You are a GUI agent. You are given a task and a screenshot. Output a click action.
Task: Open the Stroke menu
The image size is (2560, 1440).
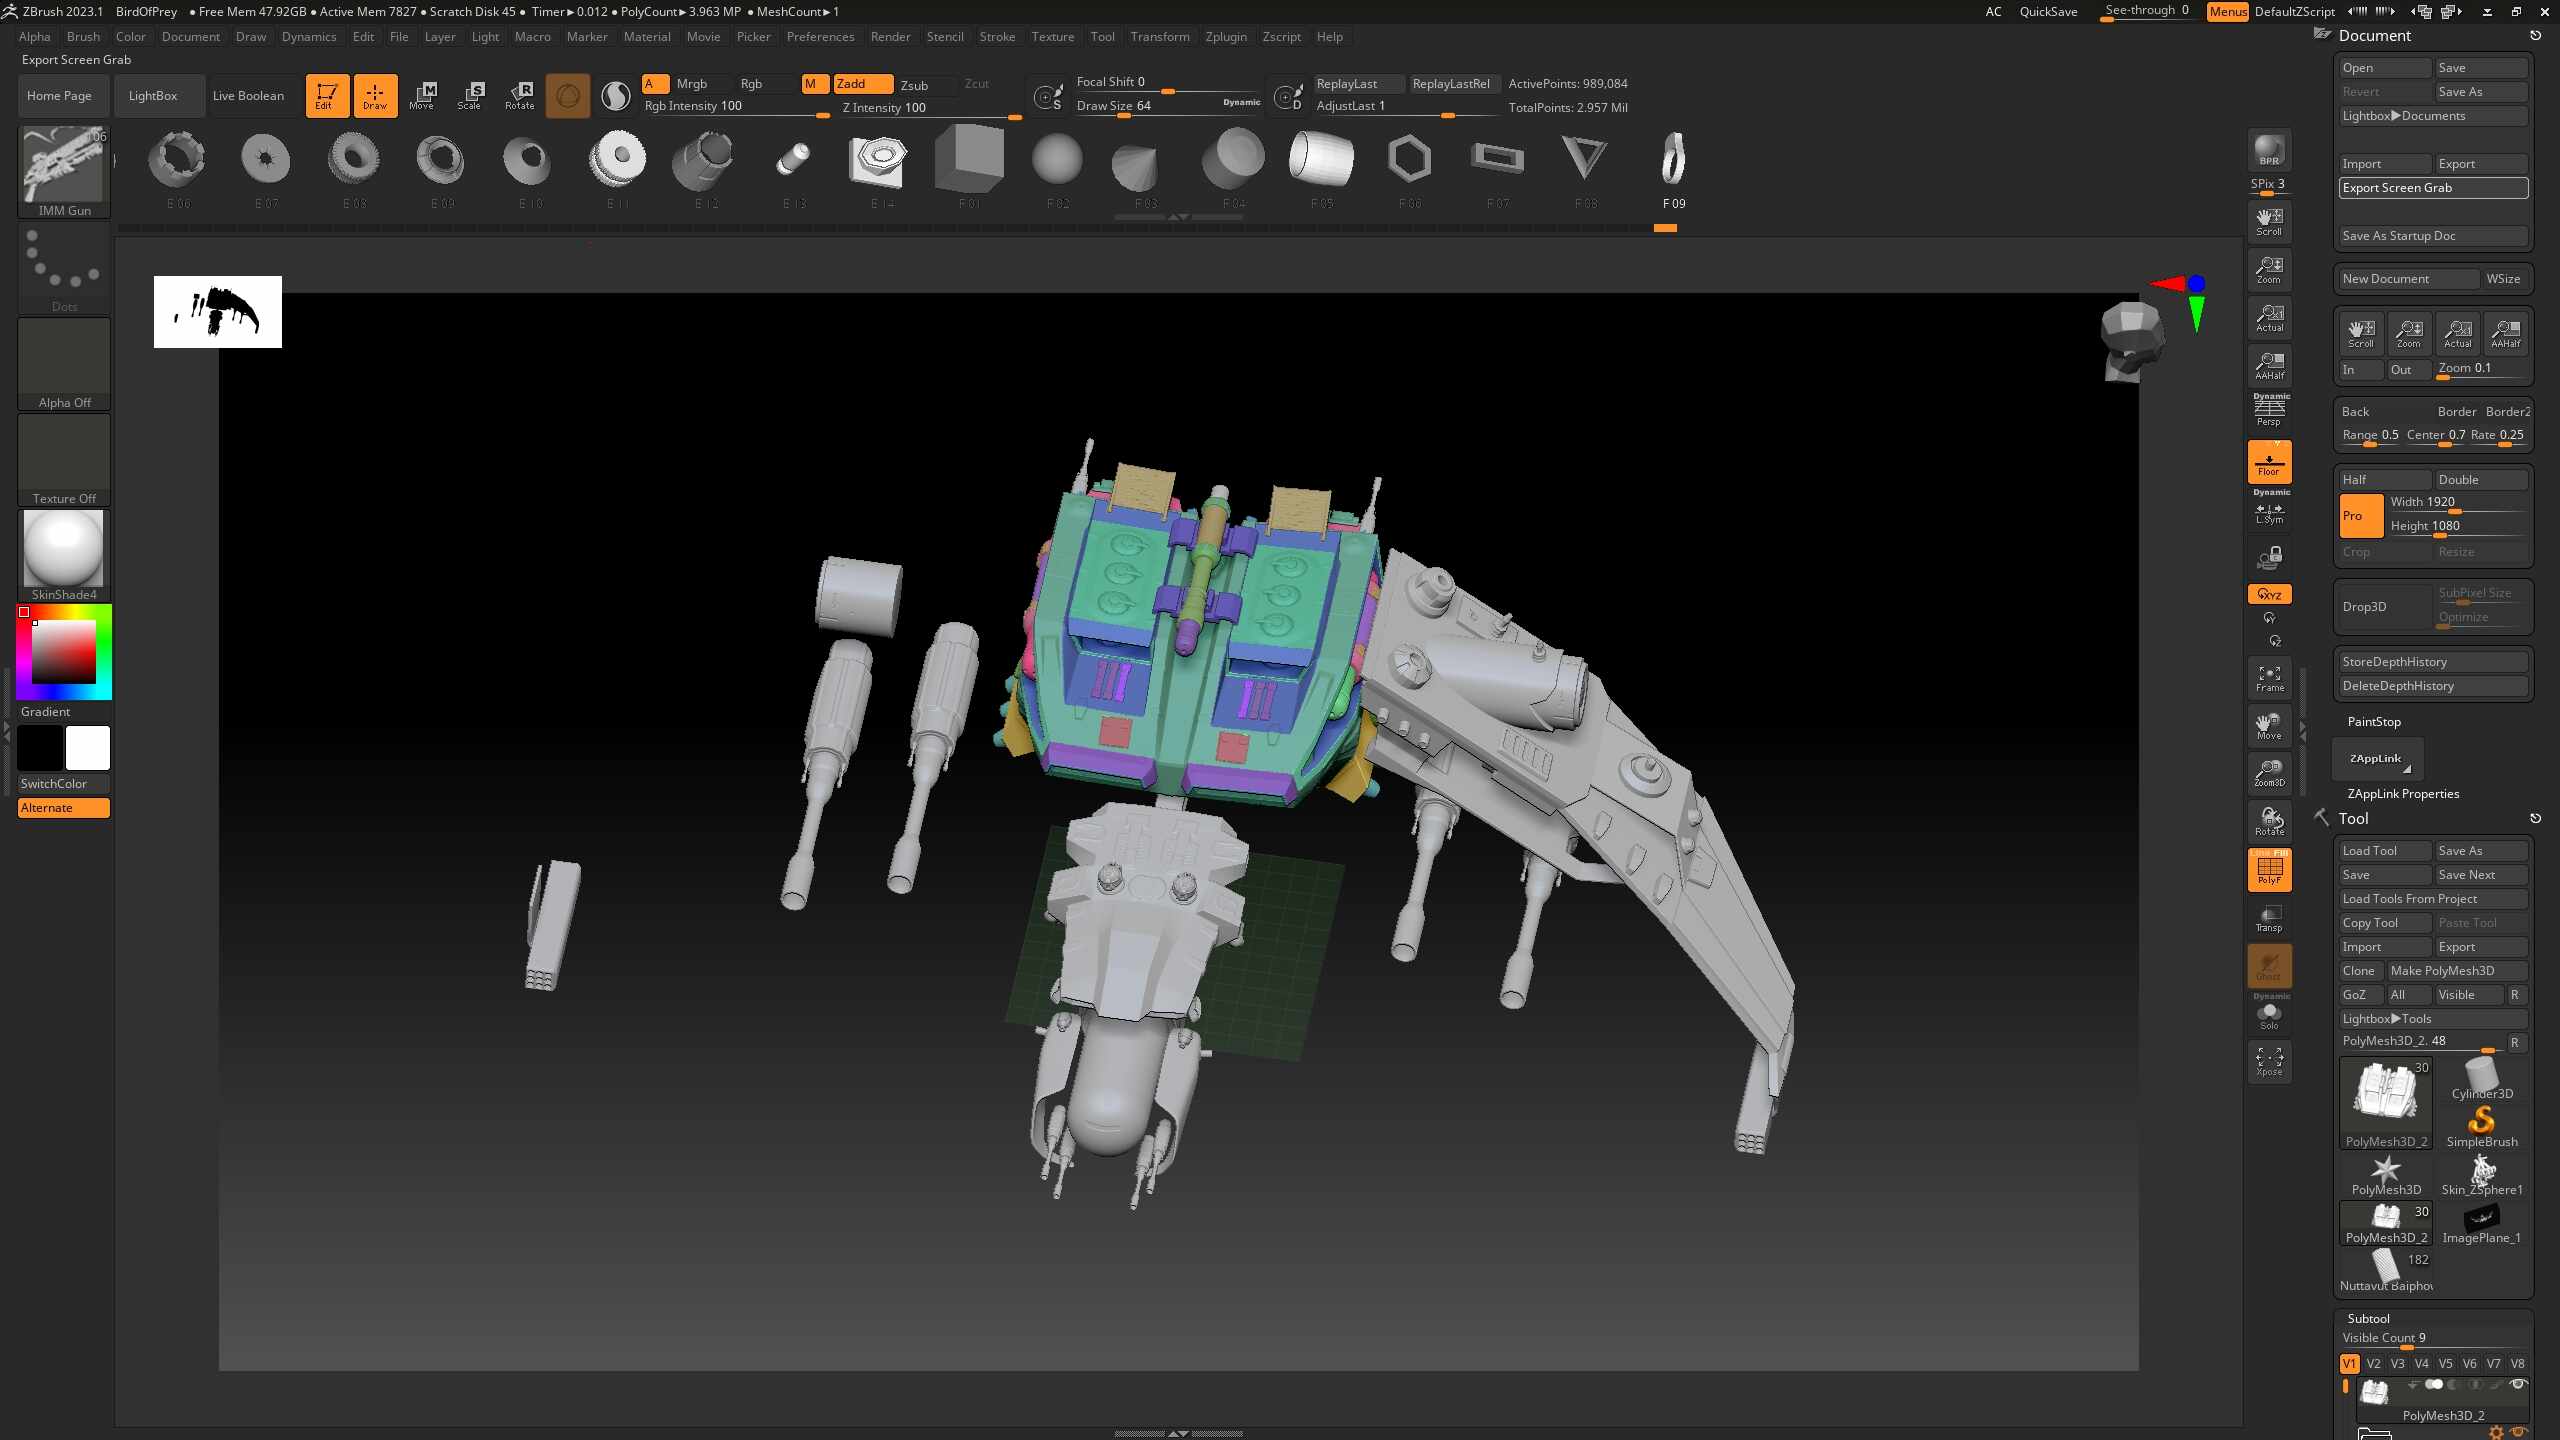pyautogui.click(x=996, y=37)
